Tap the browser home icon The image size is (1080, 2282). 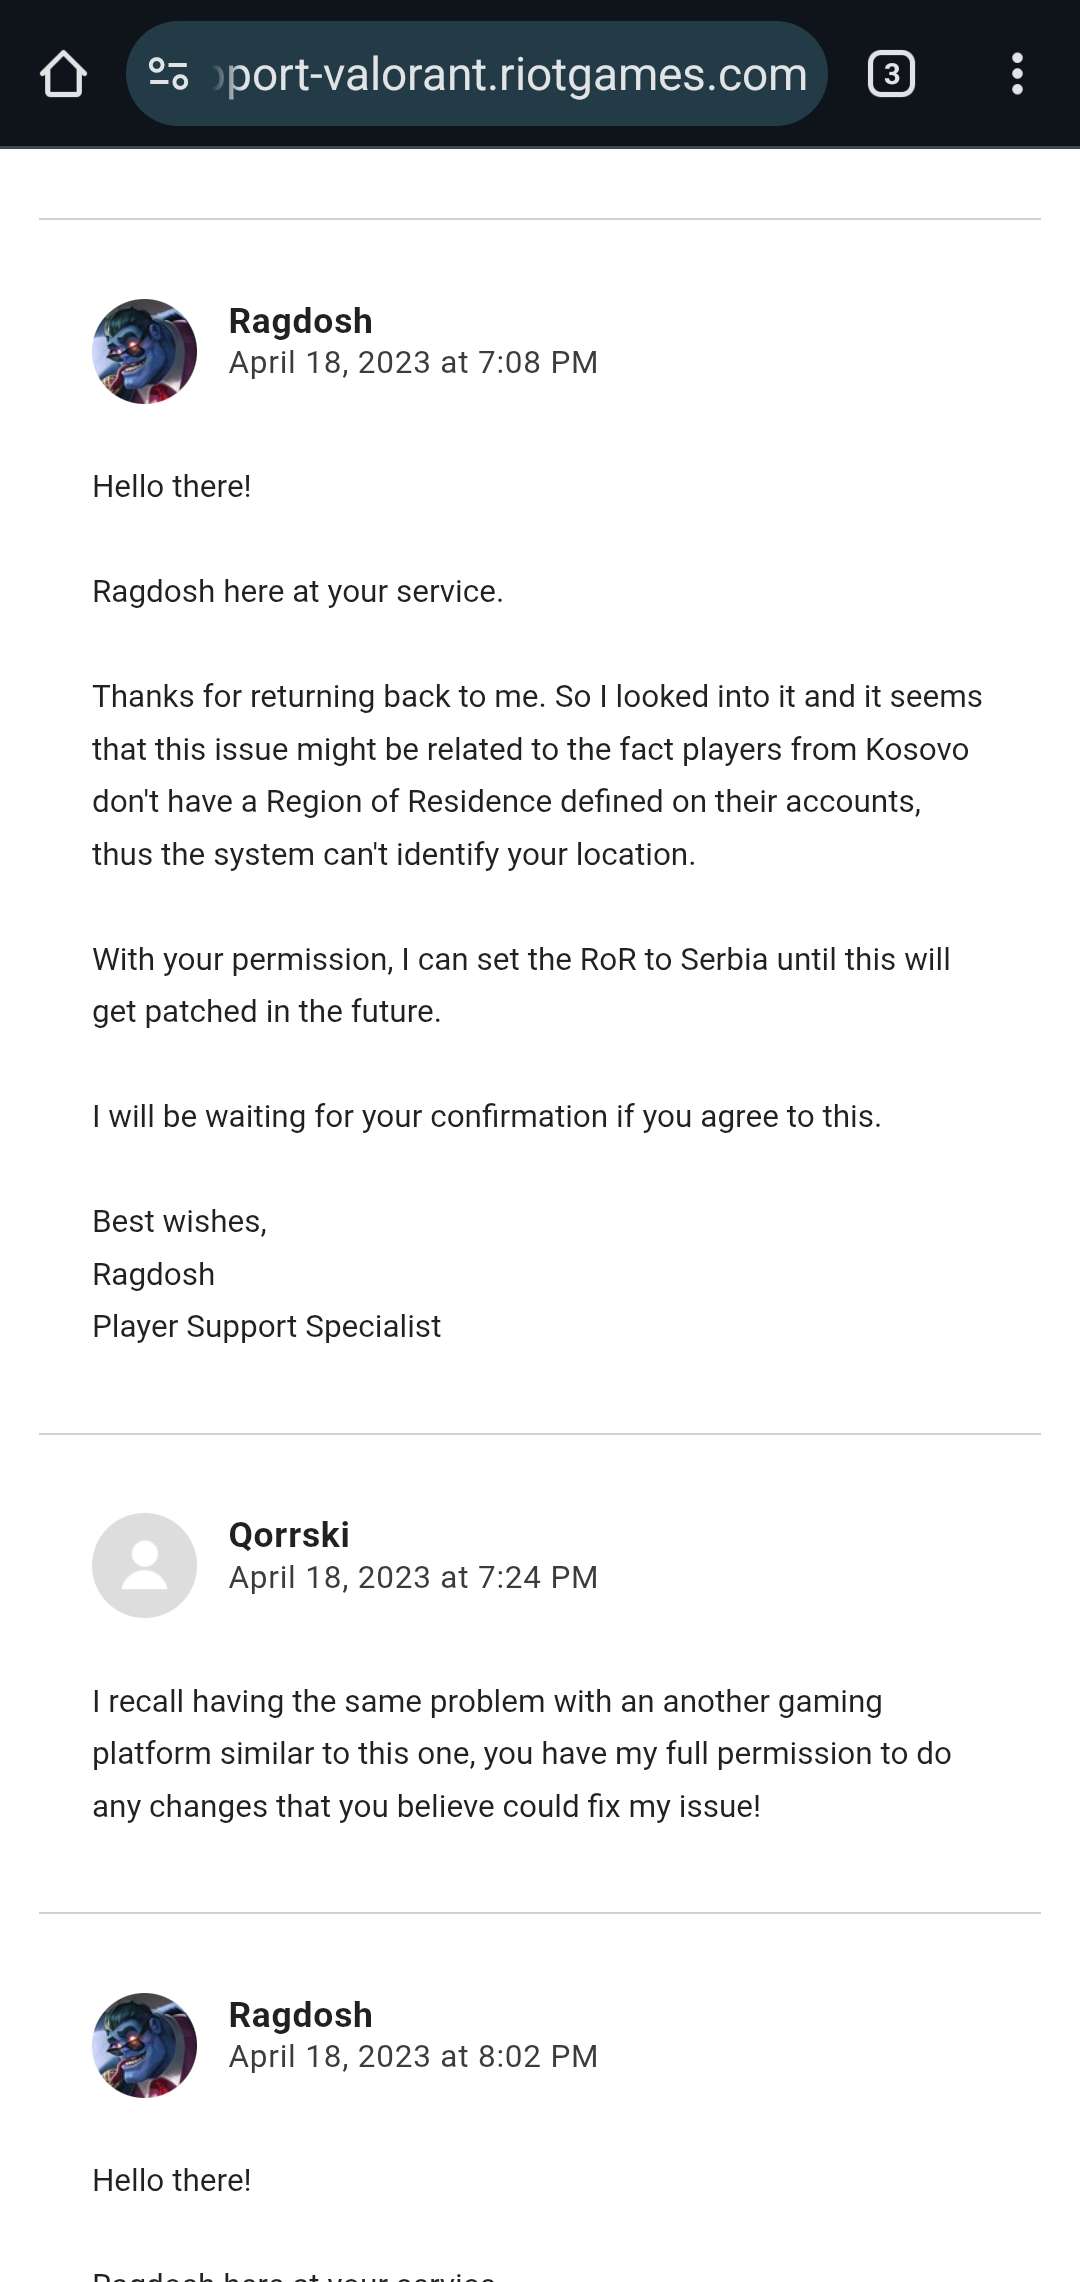tap(63, 74)
